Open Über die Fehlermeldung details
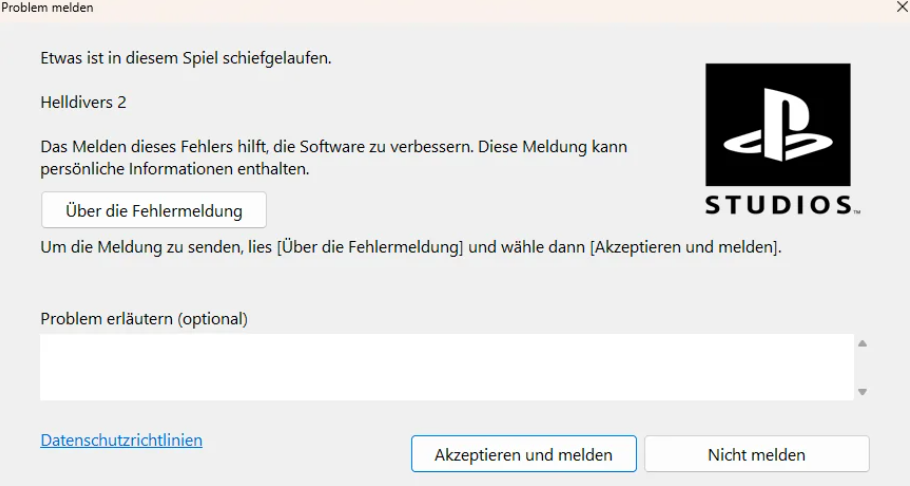Image resolution: width=910 pixels, height=486 pixels. coord(154,210)
